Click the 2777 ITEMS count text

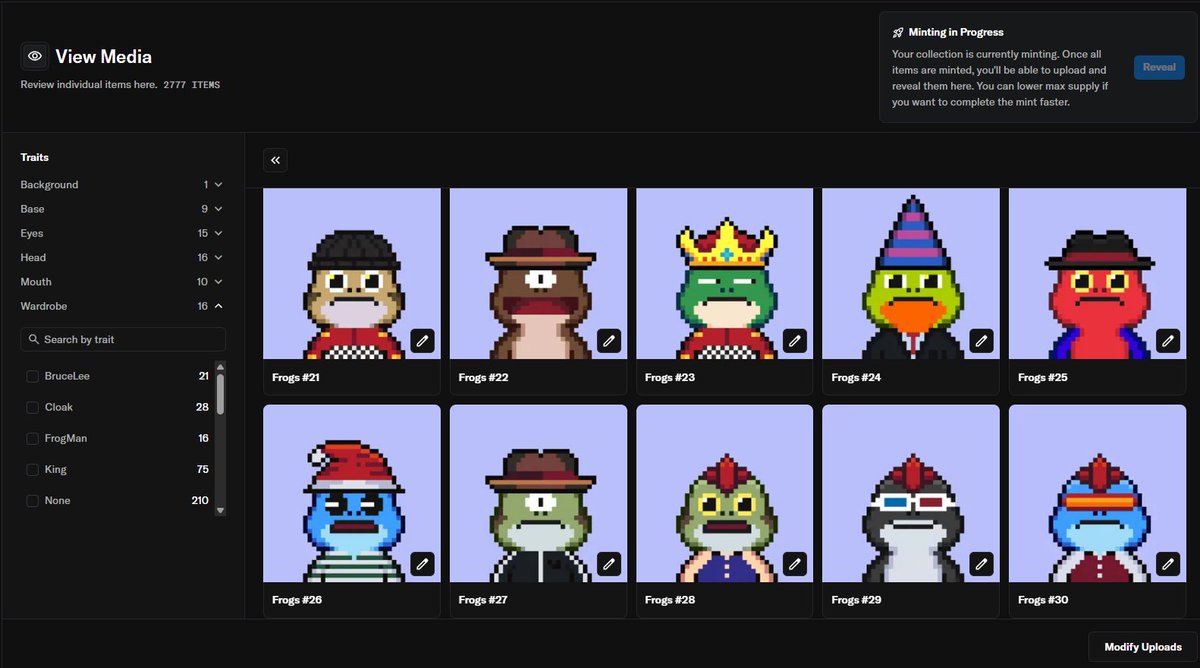192,85
